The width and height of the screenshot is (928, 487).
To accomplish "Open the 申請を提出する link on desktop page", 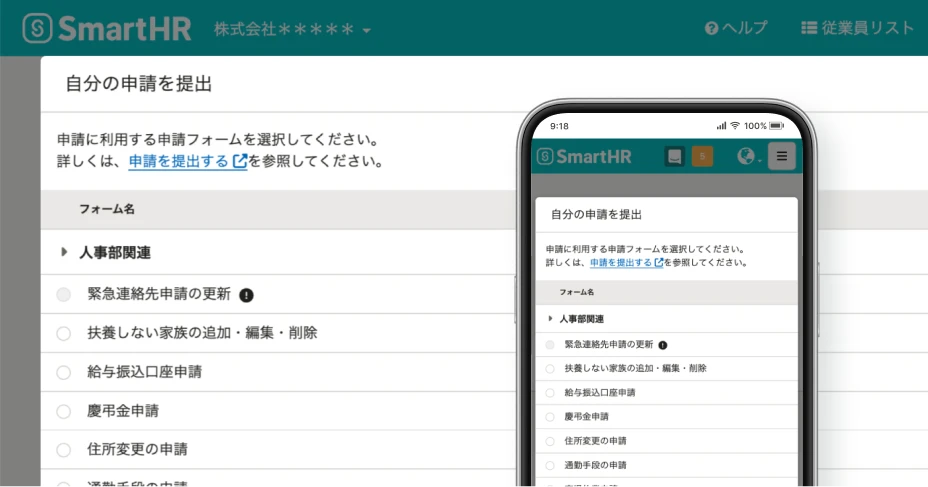I will (x=188, y=162).
